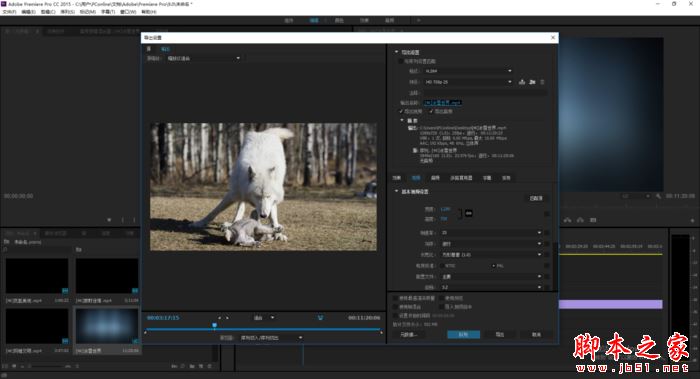The image size is (700, 379).
Task: Toggle the width-height constrain link icon
Action: point(468,213)
